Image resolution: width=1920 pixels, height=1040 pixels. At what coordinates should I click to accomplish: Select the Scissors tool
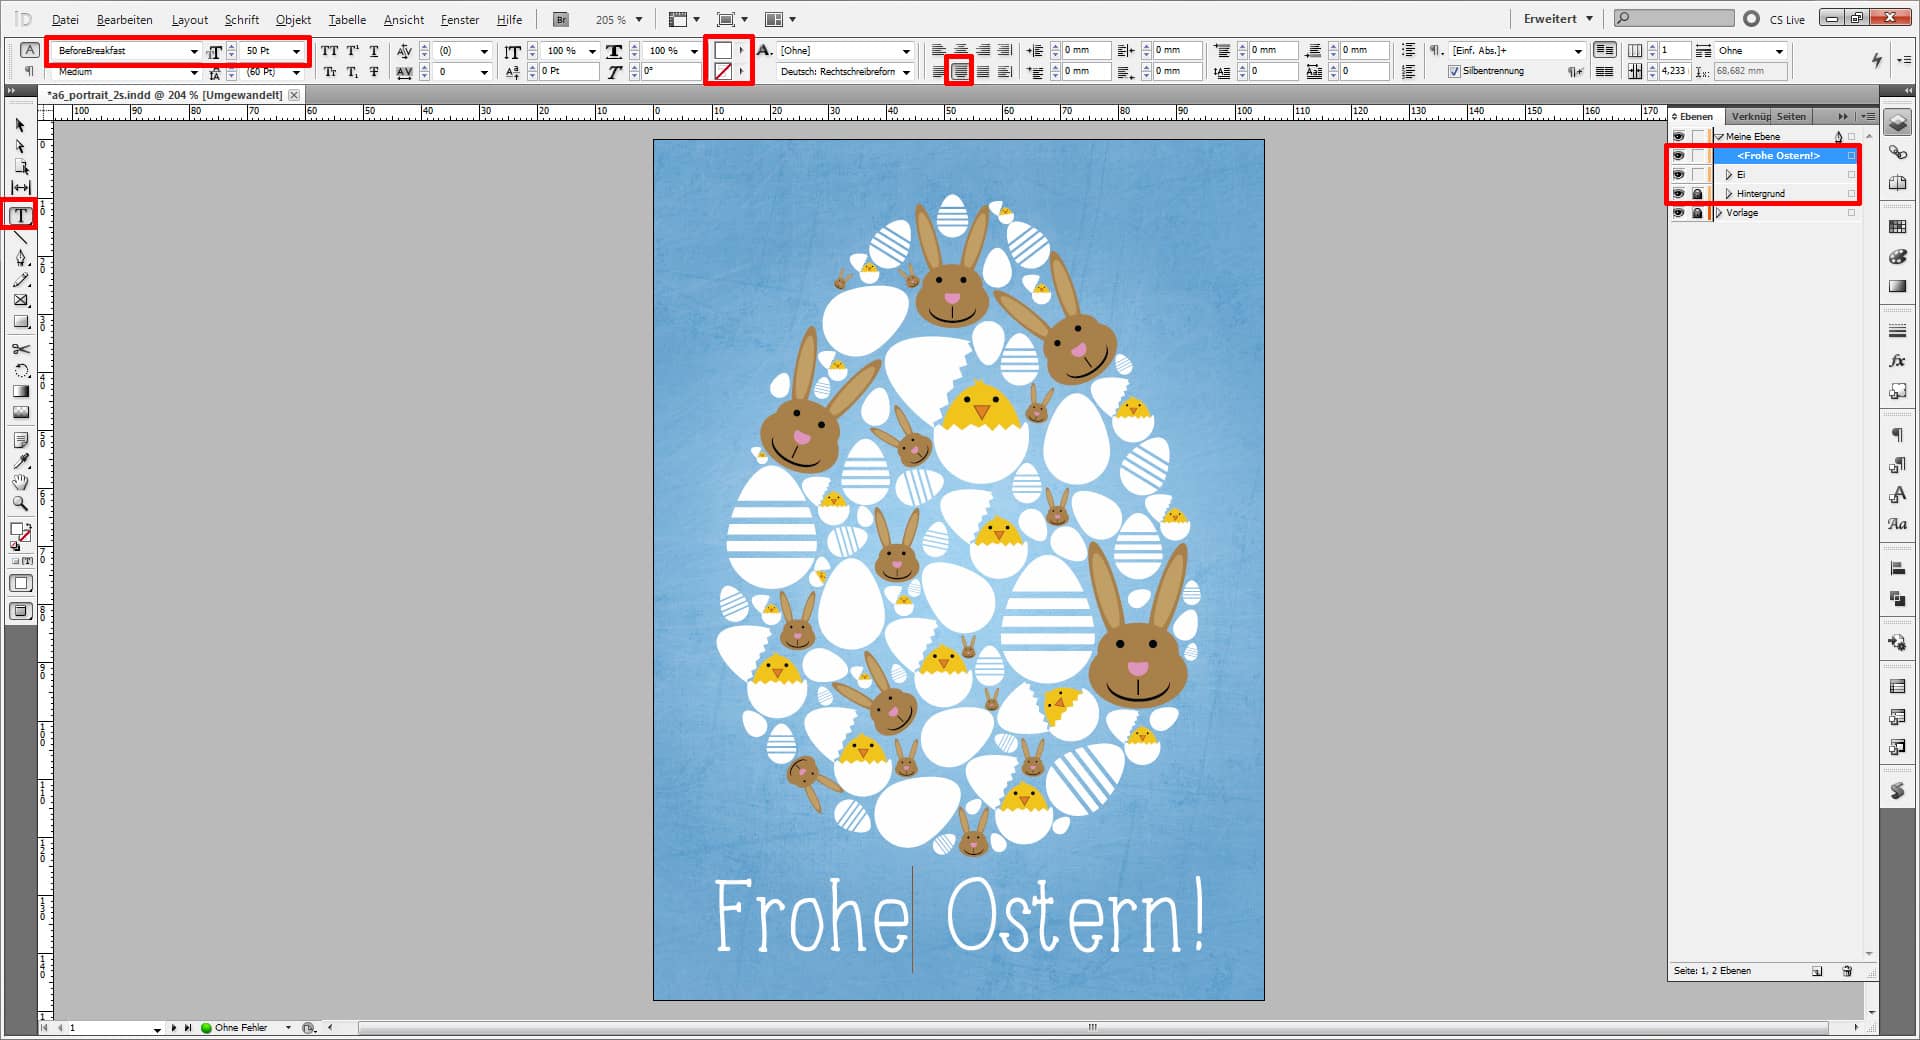click(20, 349)
